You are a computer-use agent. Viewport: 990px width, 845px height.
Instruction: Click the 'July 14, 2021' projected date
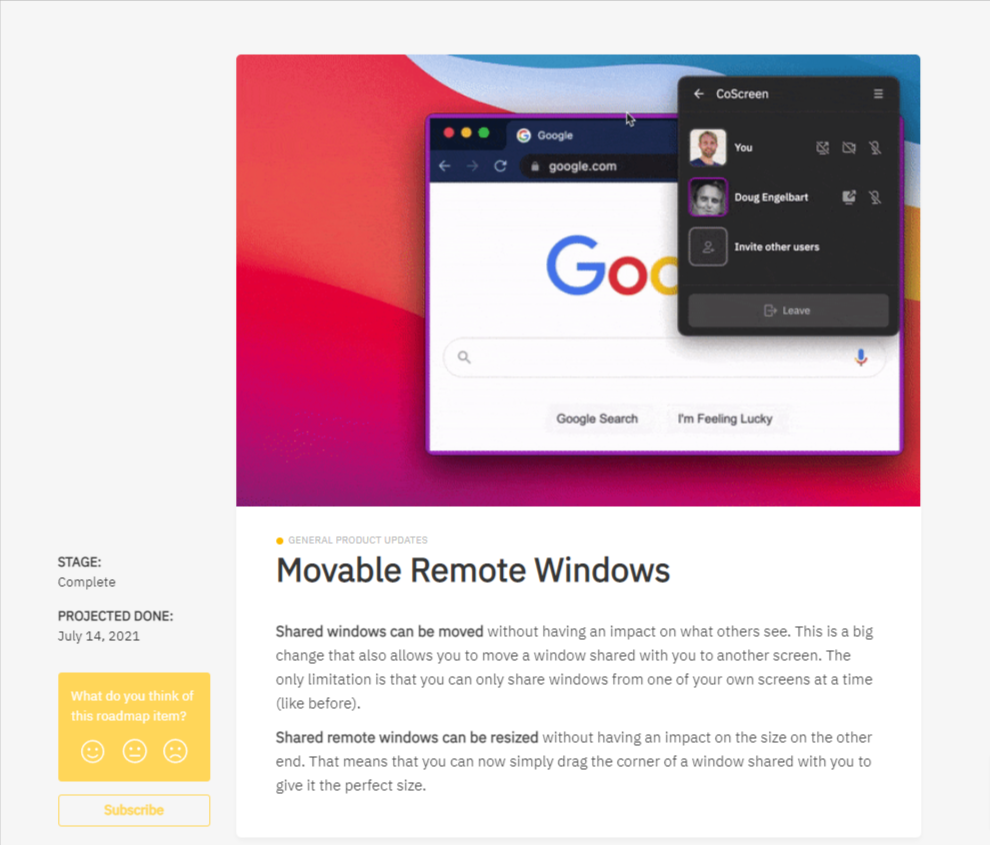tap(99, 637)
